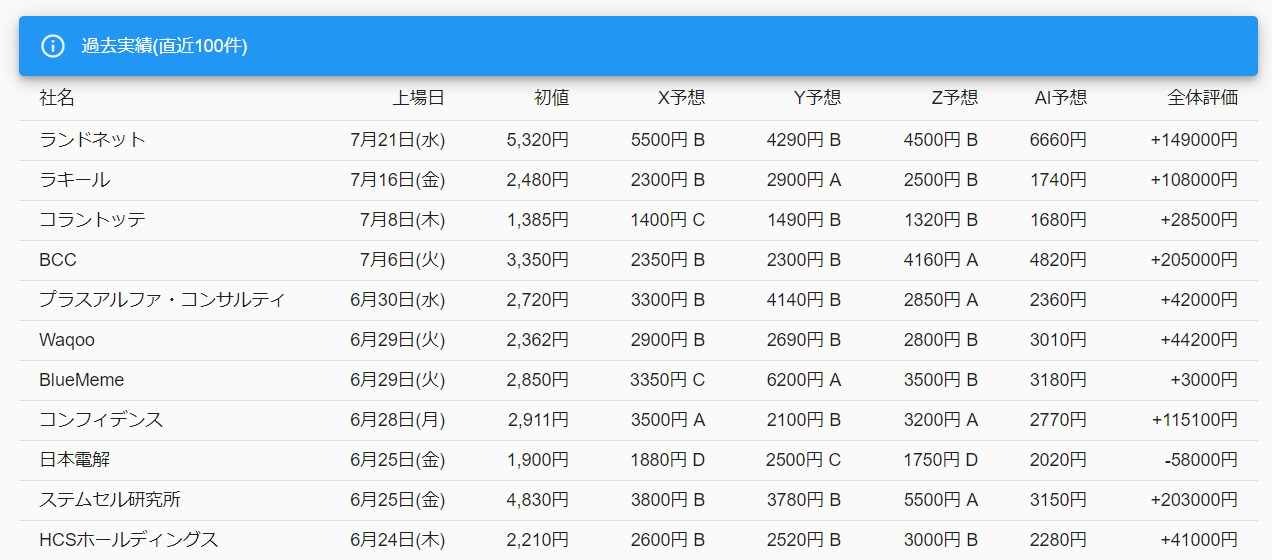The height and width of the screenshot is (560, 1272).
Task: Click the AI予想 column header
Action: 1060,98
